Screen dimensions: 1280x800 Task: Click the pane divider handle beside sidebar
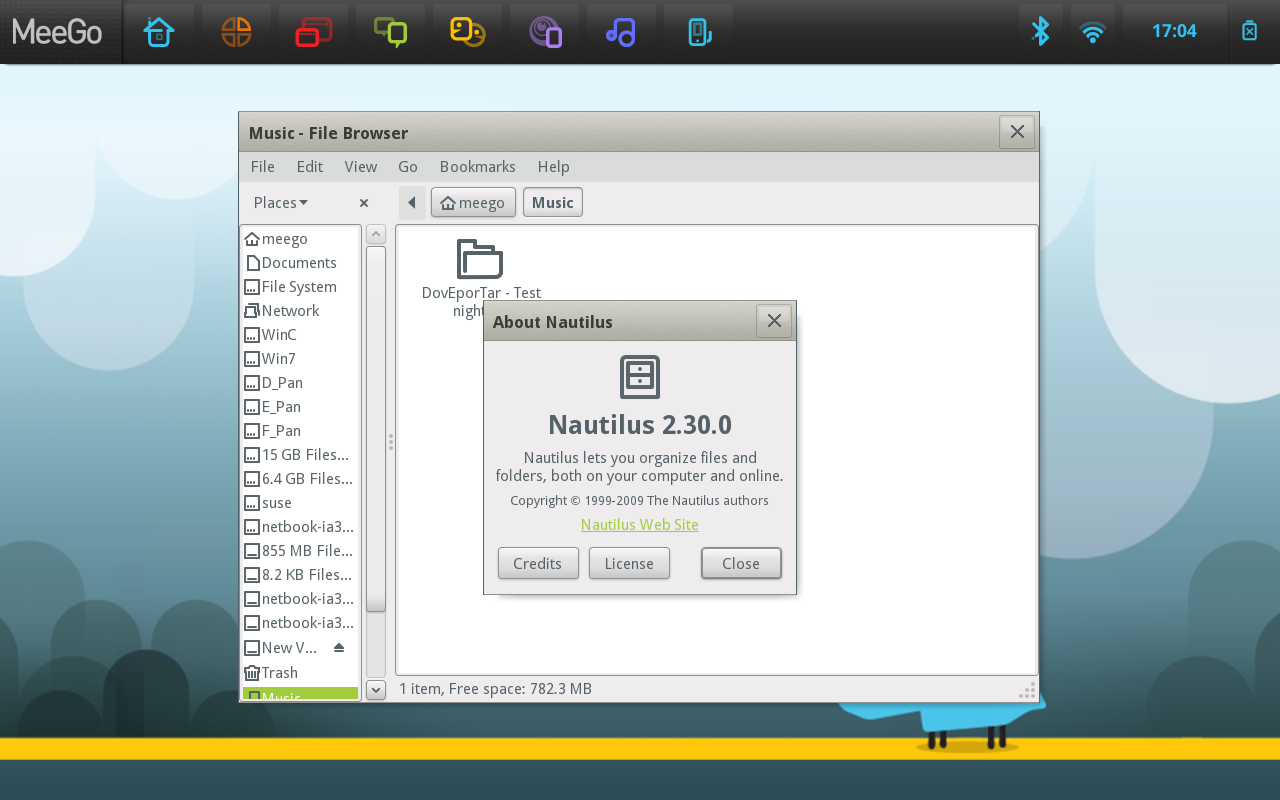(x=391, y=442)
